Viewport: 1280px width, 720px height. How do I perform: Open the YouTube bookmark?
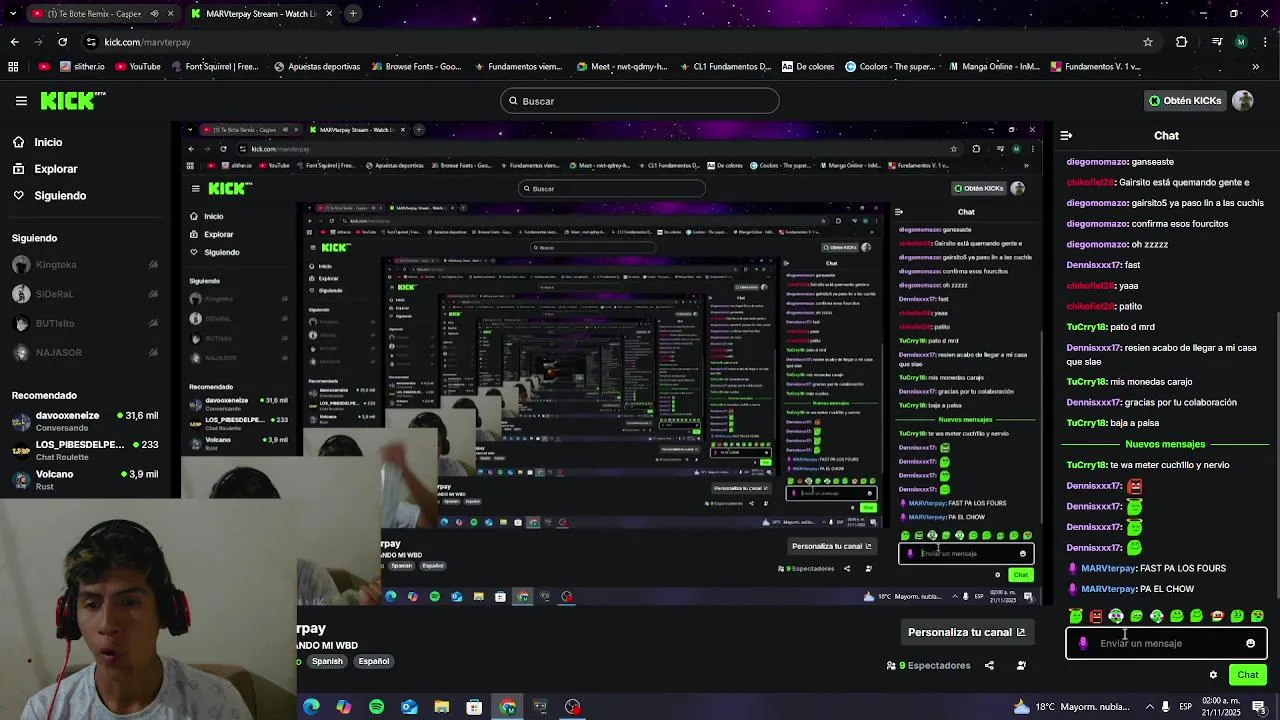point(138,67)
